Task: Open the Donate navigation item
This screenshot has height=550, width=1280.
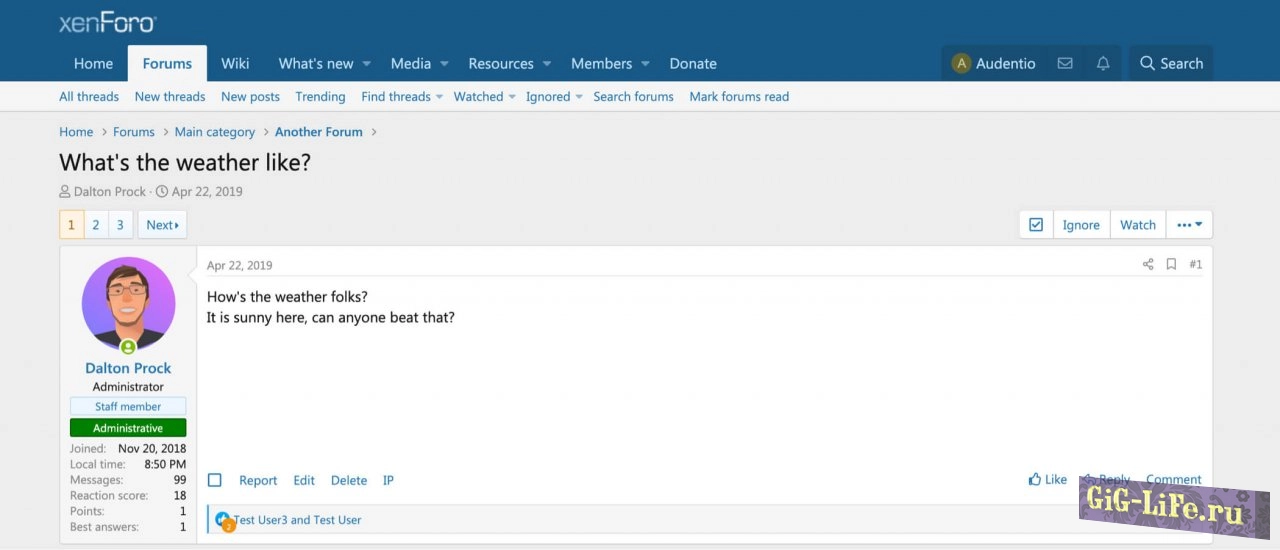Action: tap(693, 63)
